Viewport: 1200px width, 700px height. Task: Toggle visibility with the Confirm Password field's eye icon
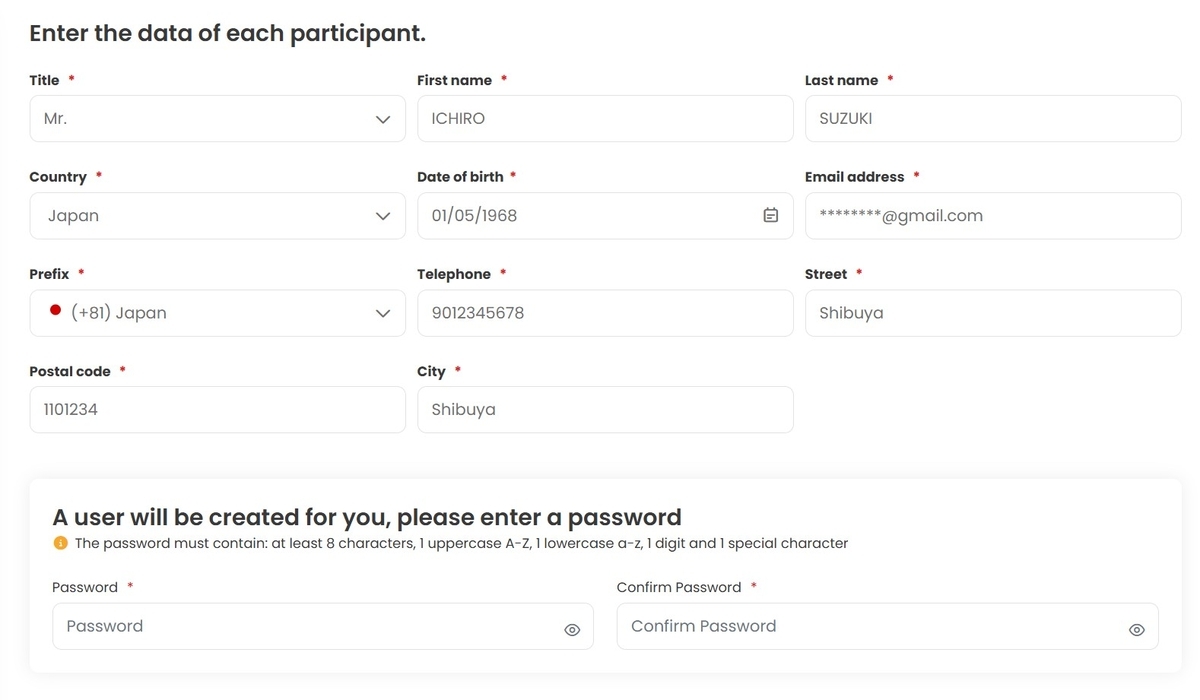1137,630
